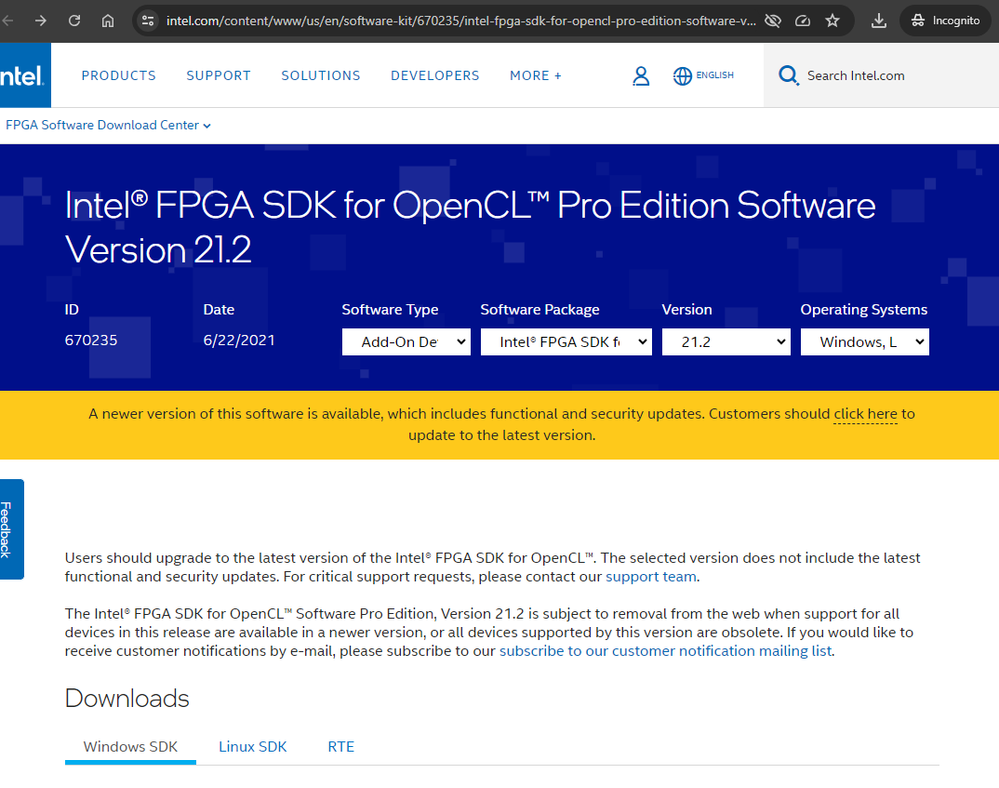This screenshot has height=788, width=999.
Task: Click the ID value 670235
Action: (91, 340)
